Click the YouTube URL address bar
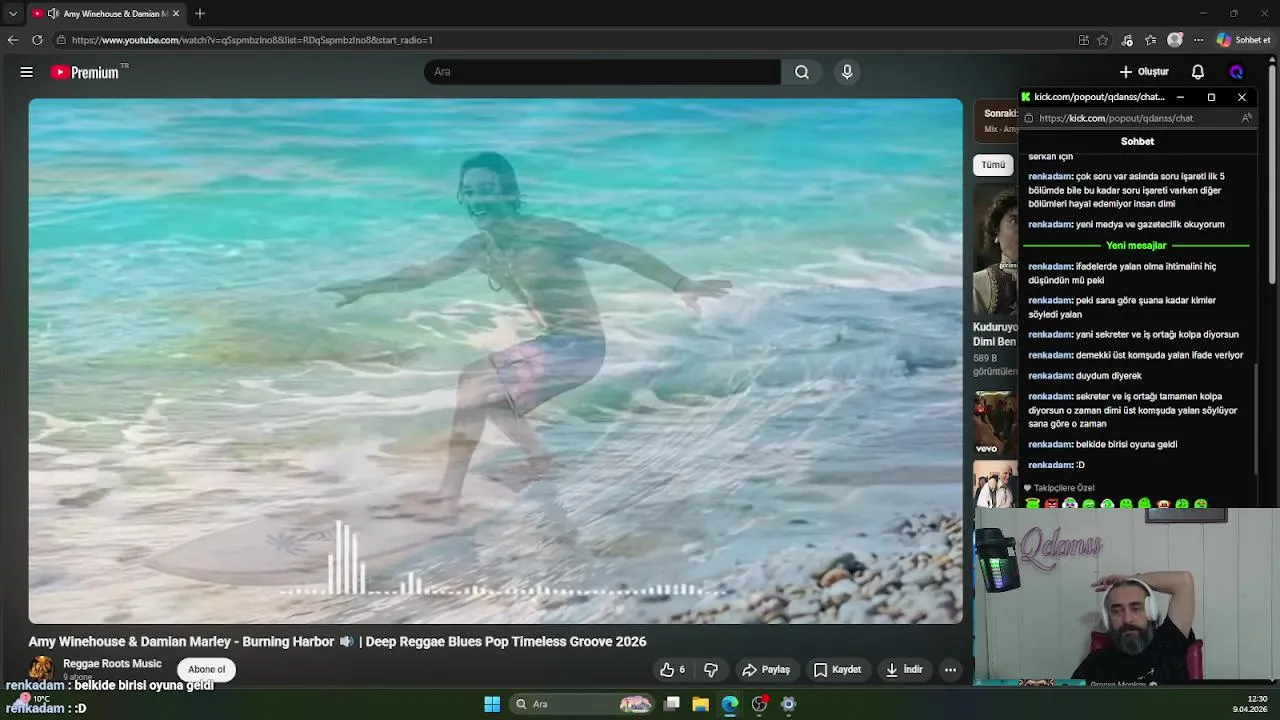 click(560, 40)
